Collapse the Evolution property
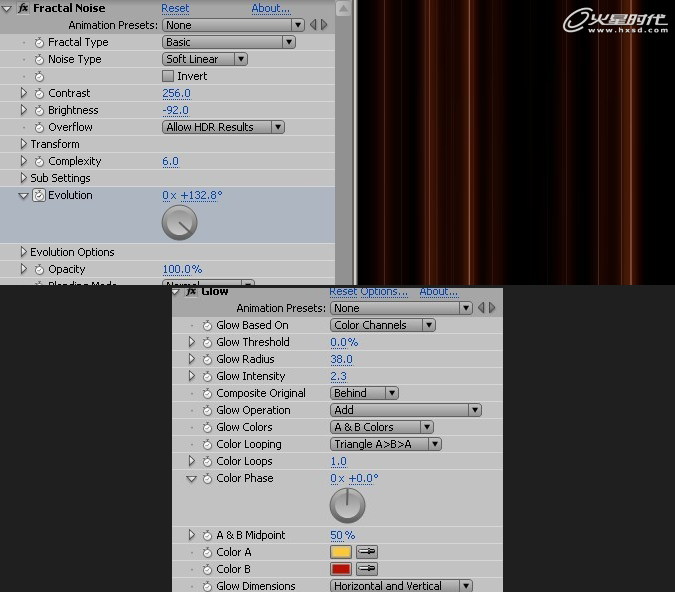 (x=23, y=196)
